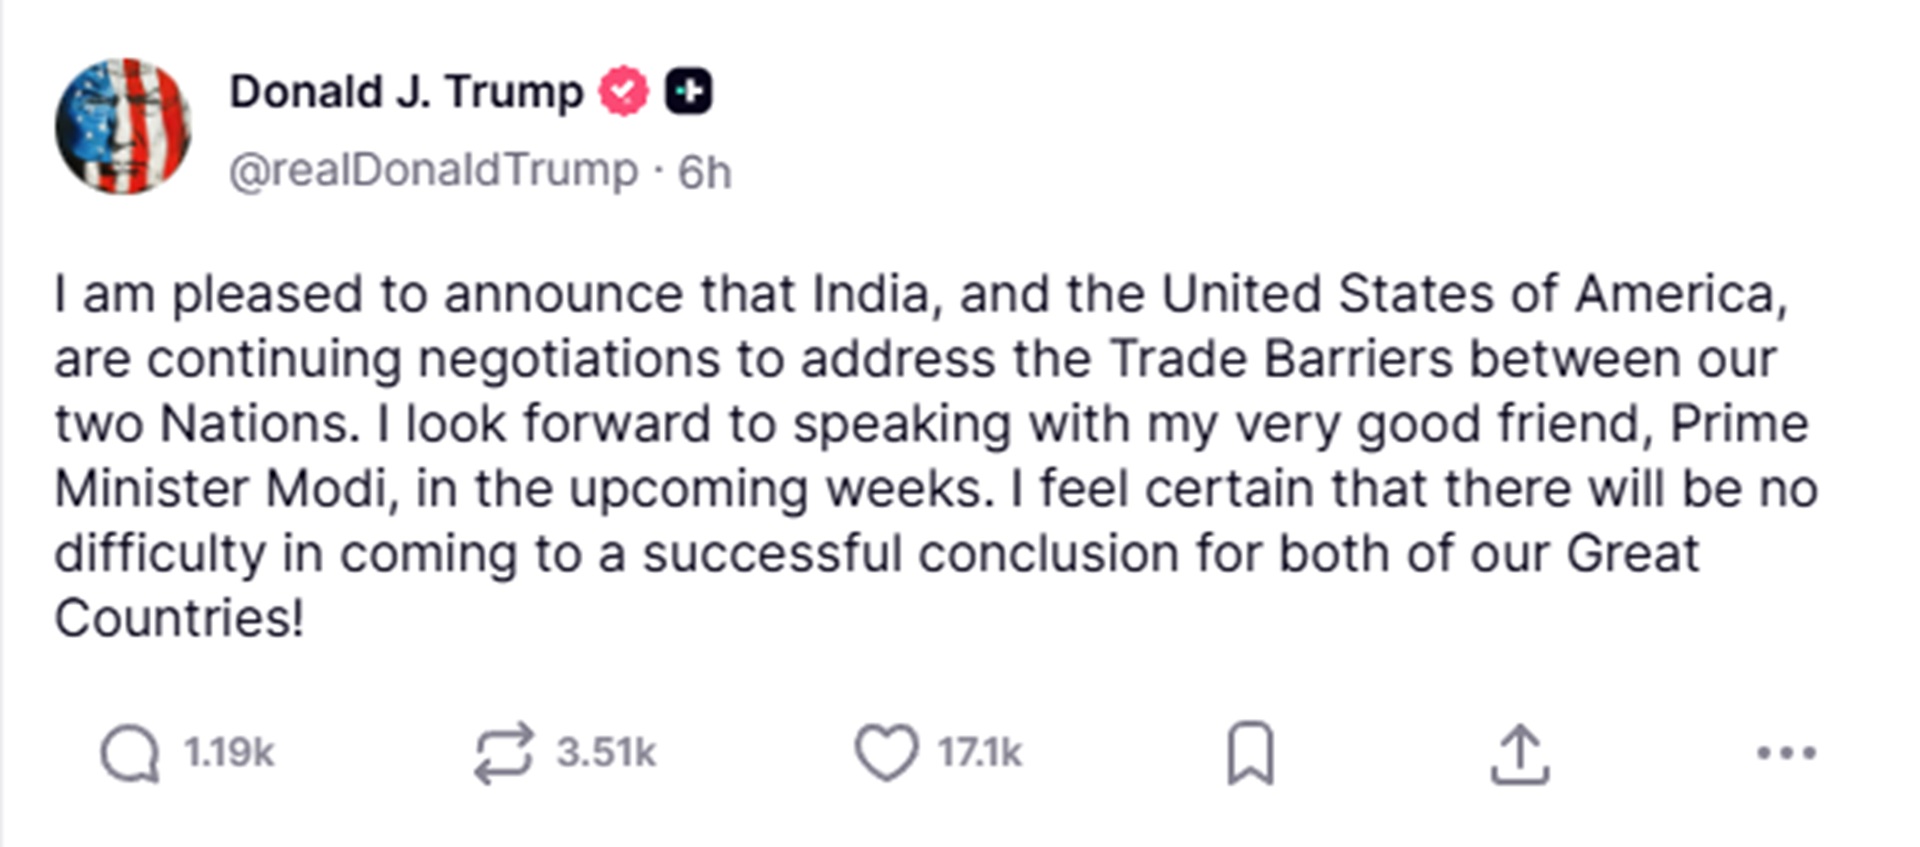Open the three-dot more options menu
Viewport: 1920px width, 847px height.
coord(1786,753)
